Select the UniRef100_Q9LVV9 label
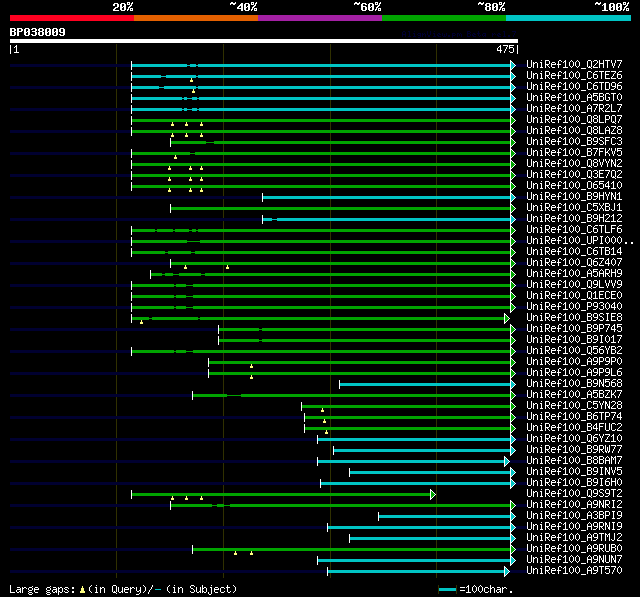Screen dimensions: 640x597 point(574,285)
